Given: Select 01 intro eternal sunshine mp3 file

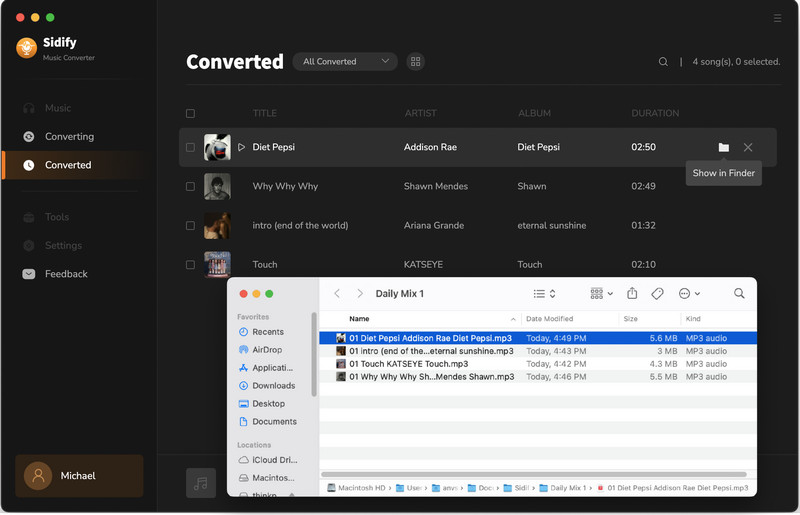Looking at the screenshot, I should click(x=538, y=351).
